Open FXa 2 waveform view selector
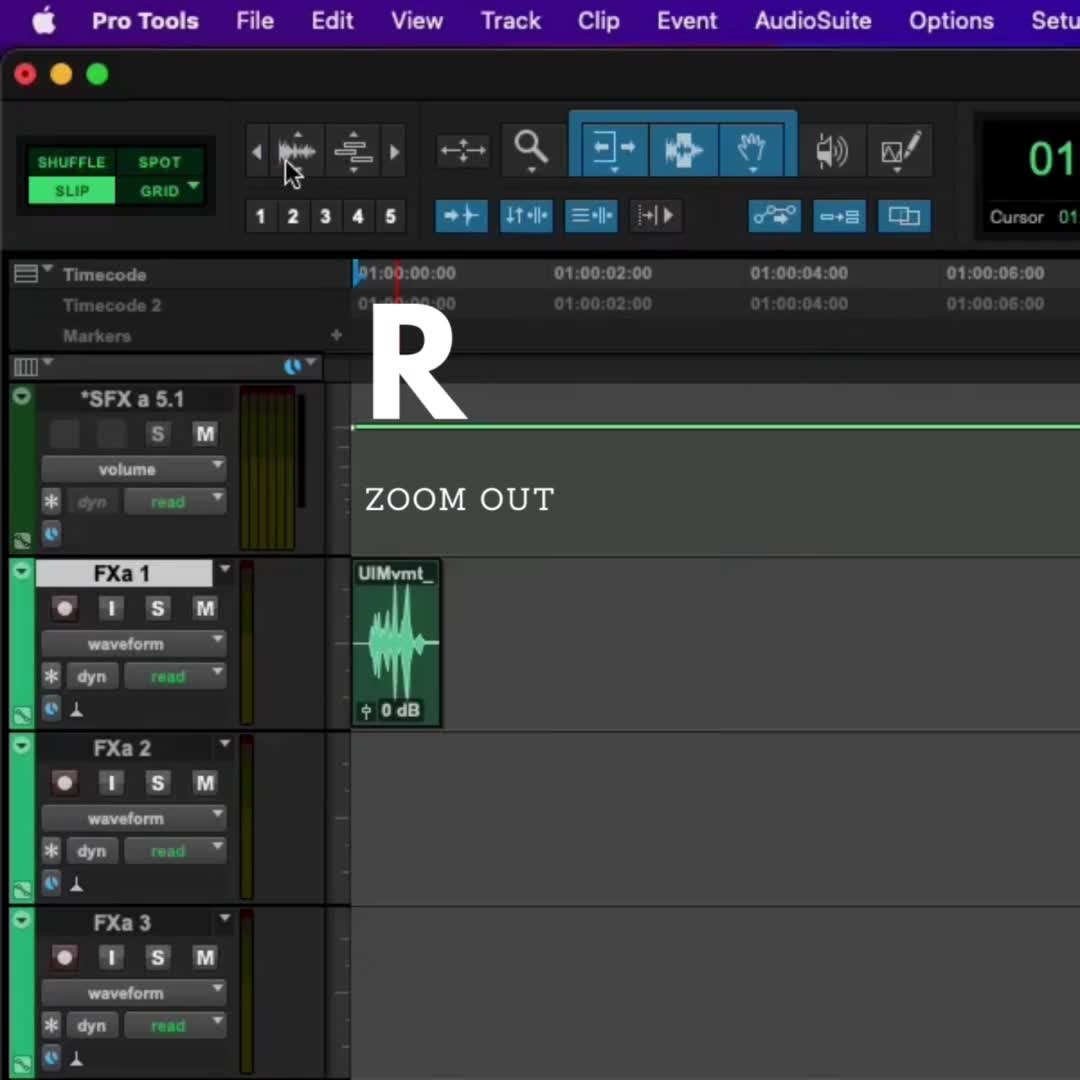1080x1080 pixels. tap(134, 818)
